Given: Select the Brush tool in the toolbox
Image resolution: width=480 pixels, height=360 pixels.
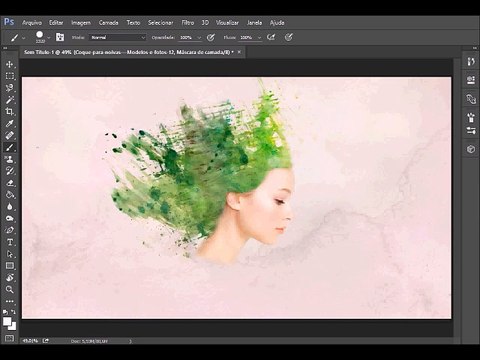Looking at the screenshot, I should click(x=9, y=147).
